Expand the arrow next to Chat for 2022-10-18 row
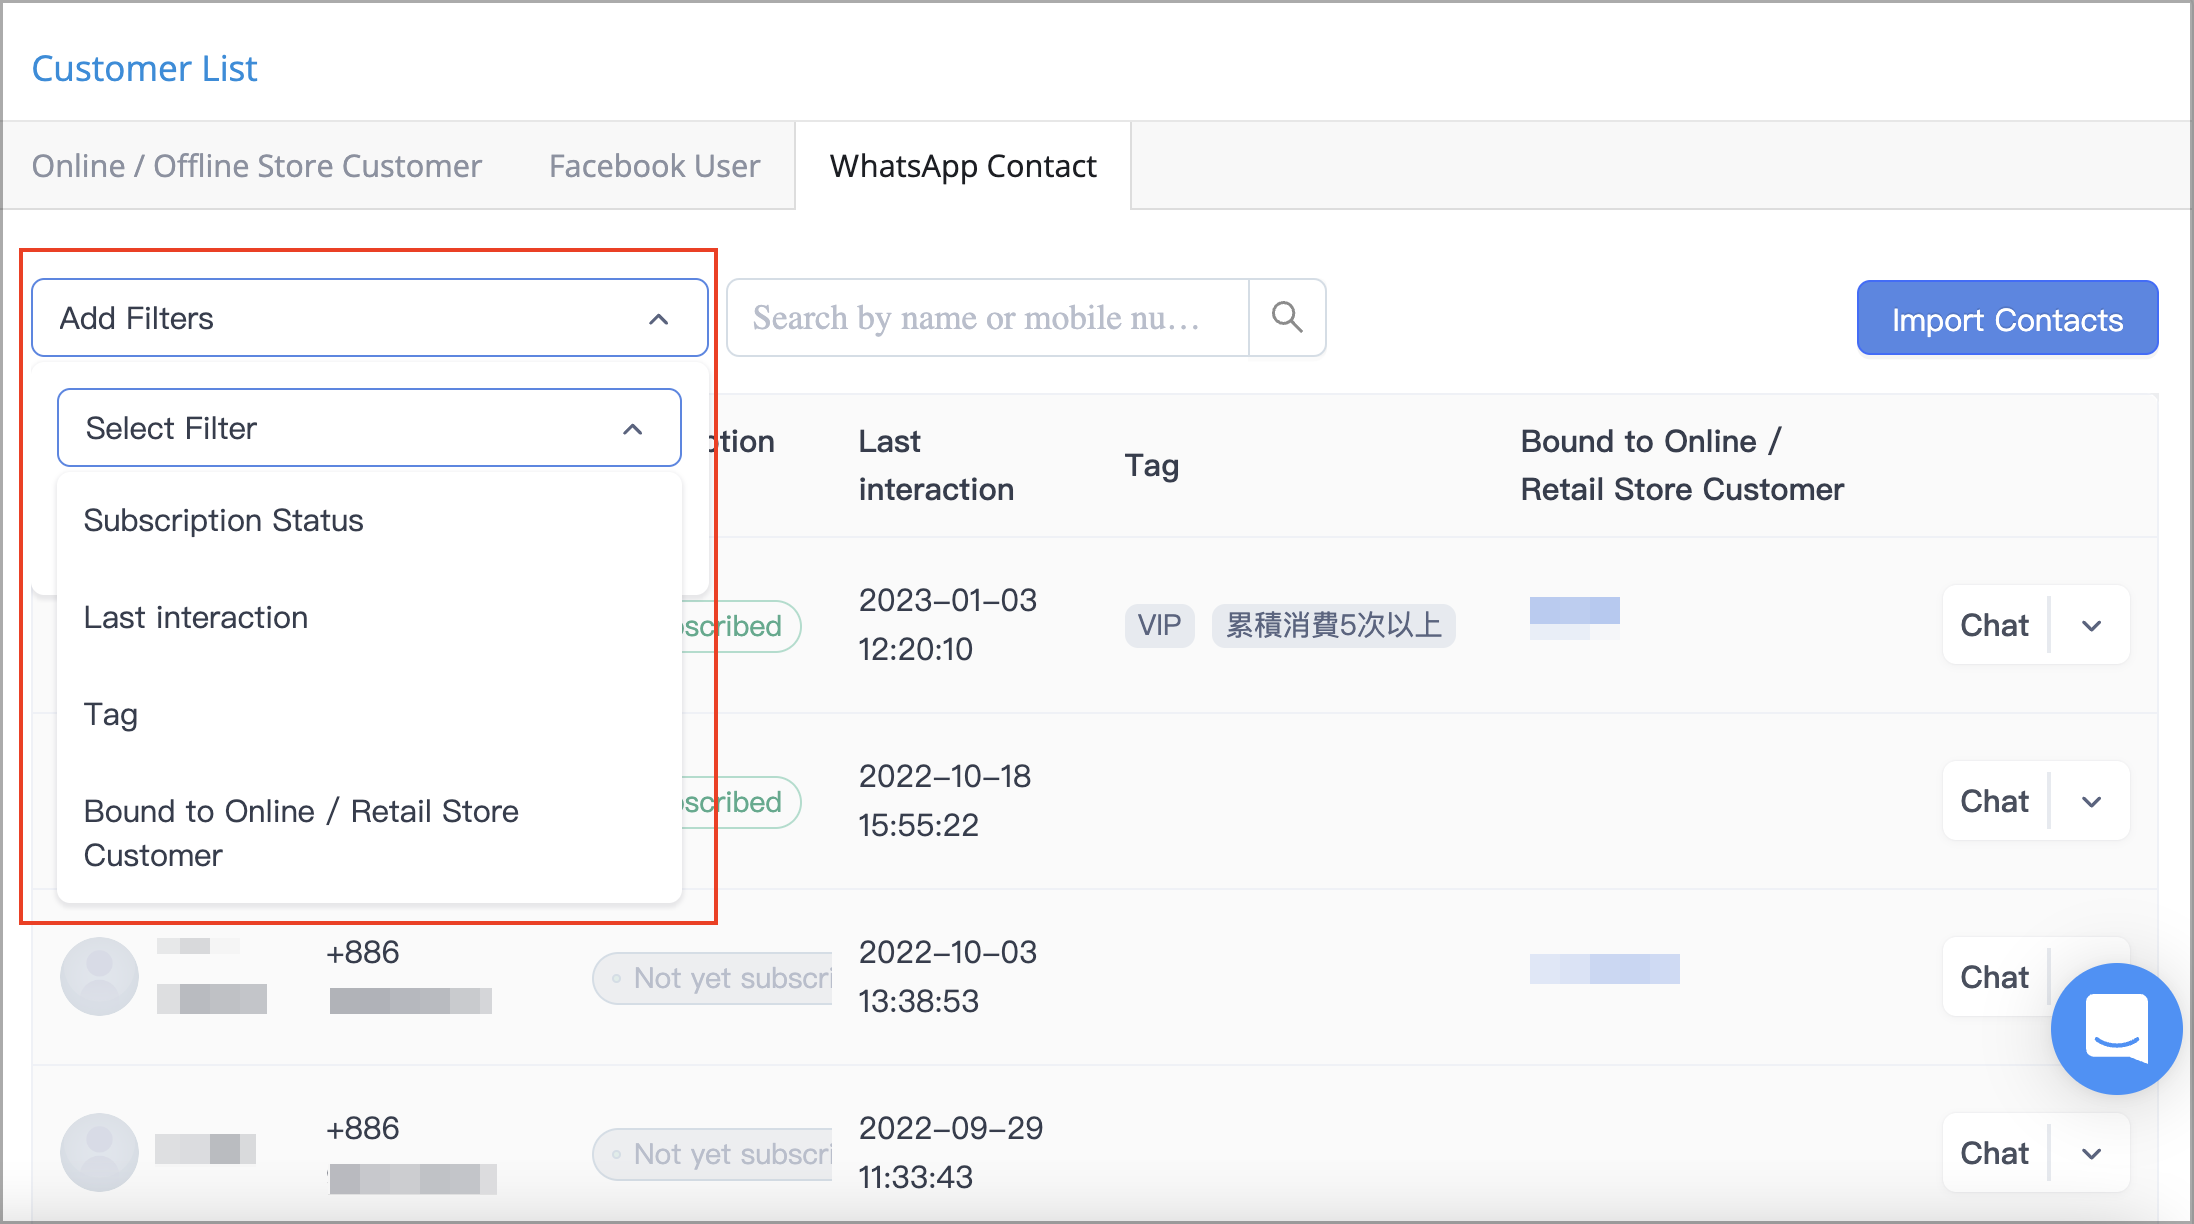Screen dimensions: 2194x1224 point(2091,802)
